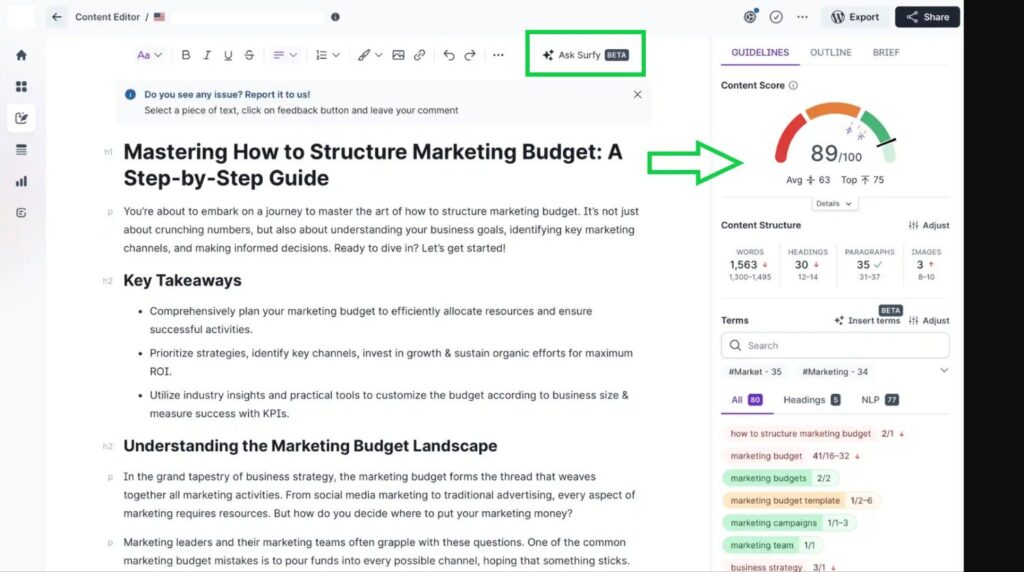1024x572 pixels.
Task: Go back using the arrow next to Content Editor
Action: coord(57,17)
